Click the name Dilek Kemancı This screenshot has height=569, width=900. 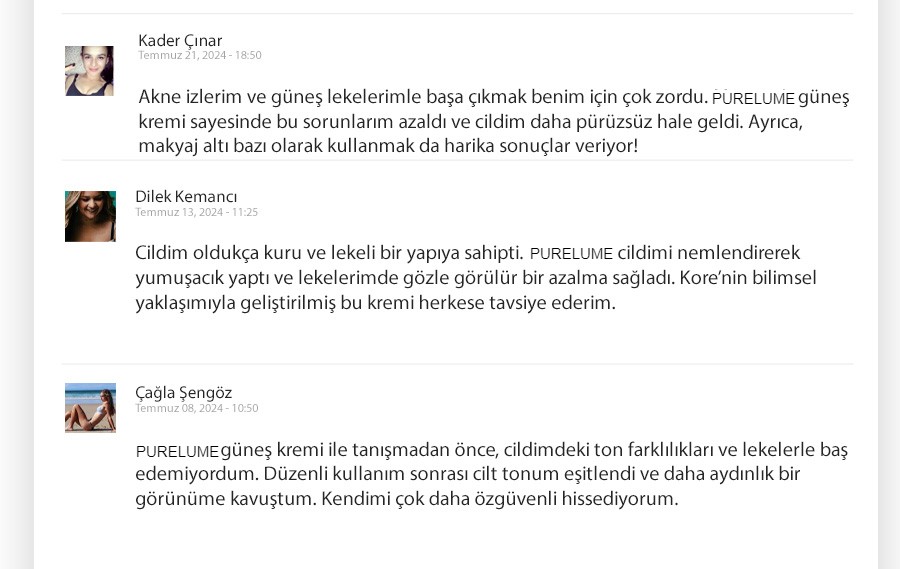[186, 196]
